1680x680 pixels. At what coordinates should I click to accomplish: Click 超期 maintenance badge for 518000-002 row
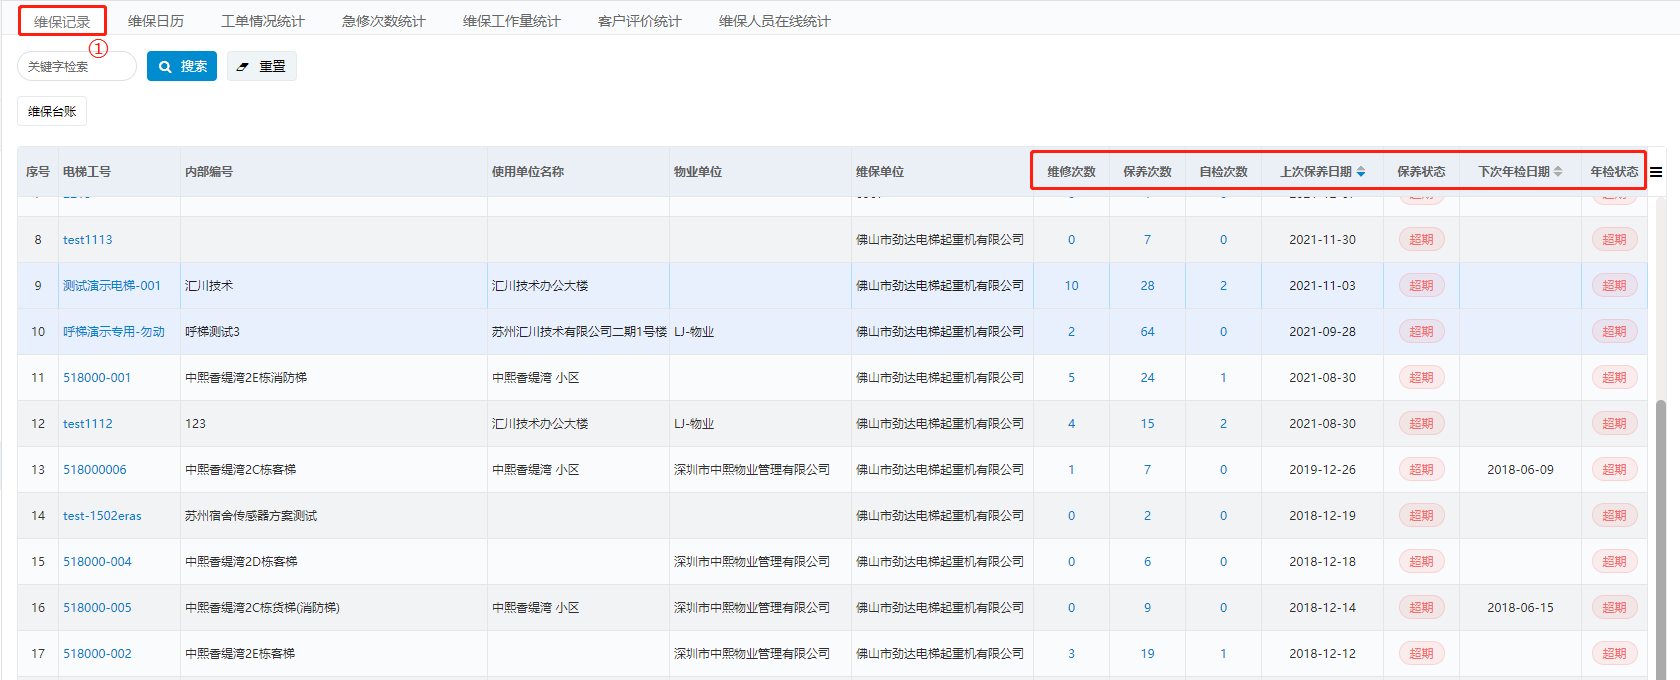coord(1421,654)
